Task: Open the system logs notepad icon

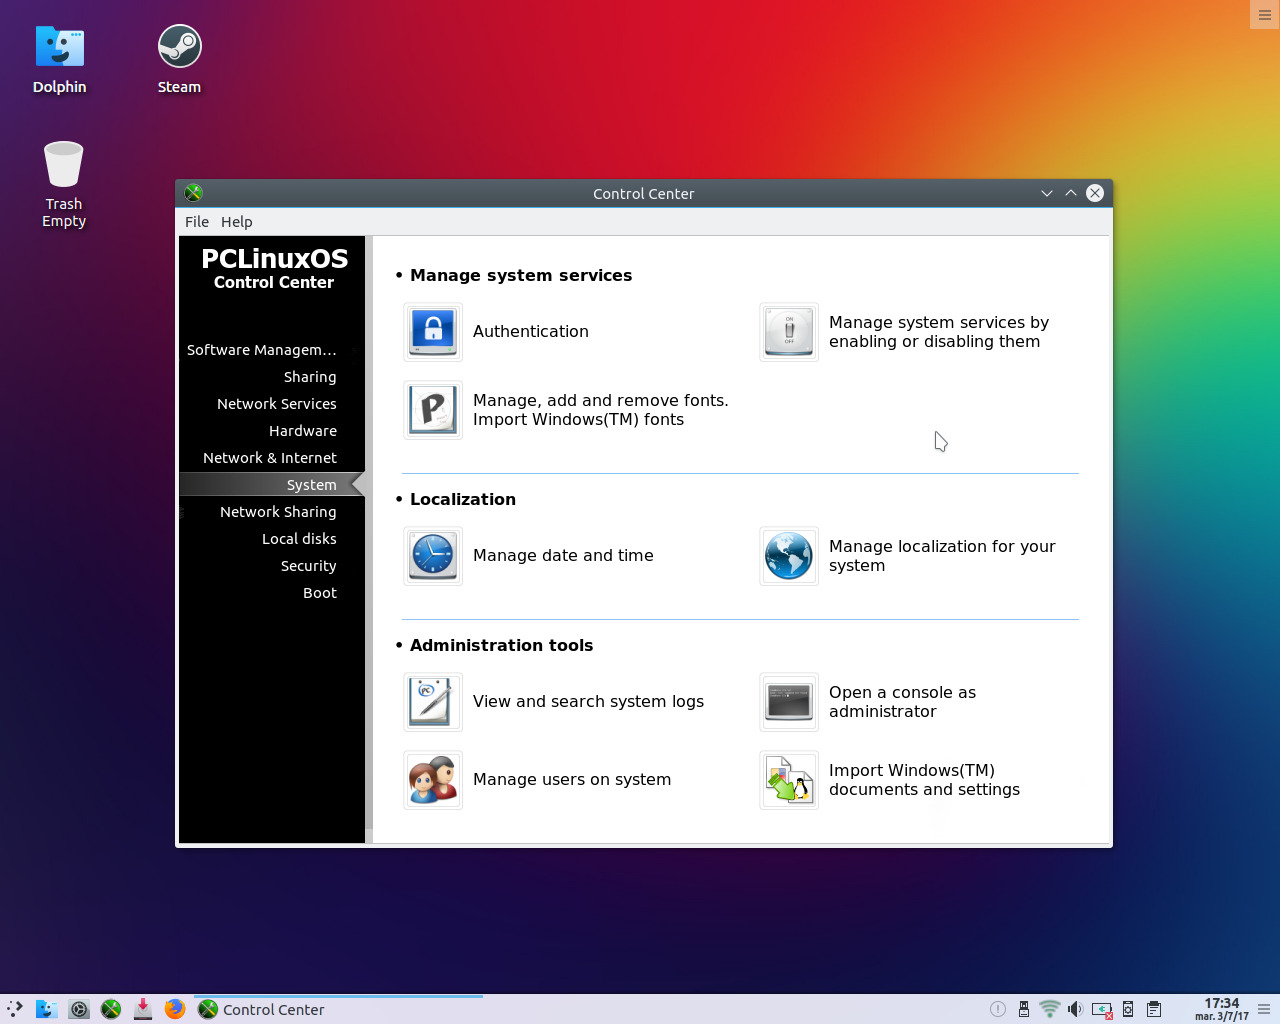Action: pyautogui.click(x=433, y=702)
